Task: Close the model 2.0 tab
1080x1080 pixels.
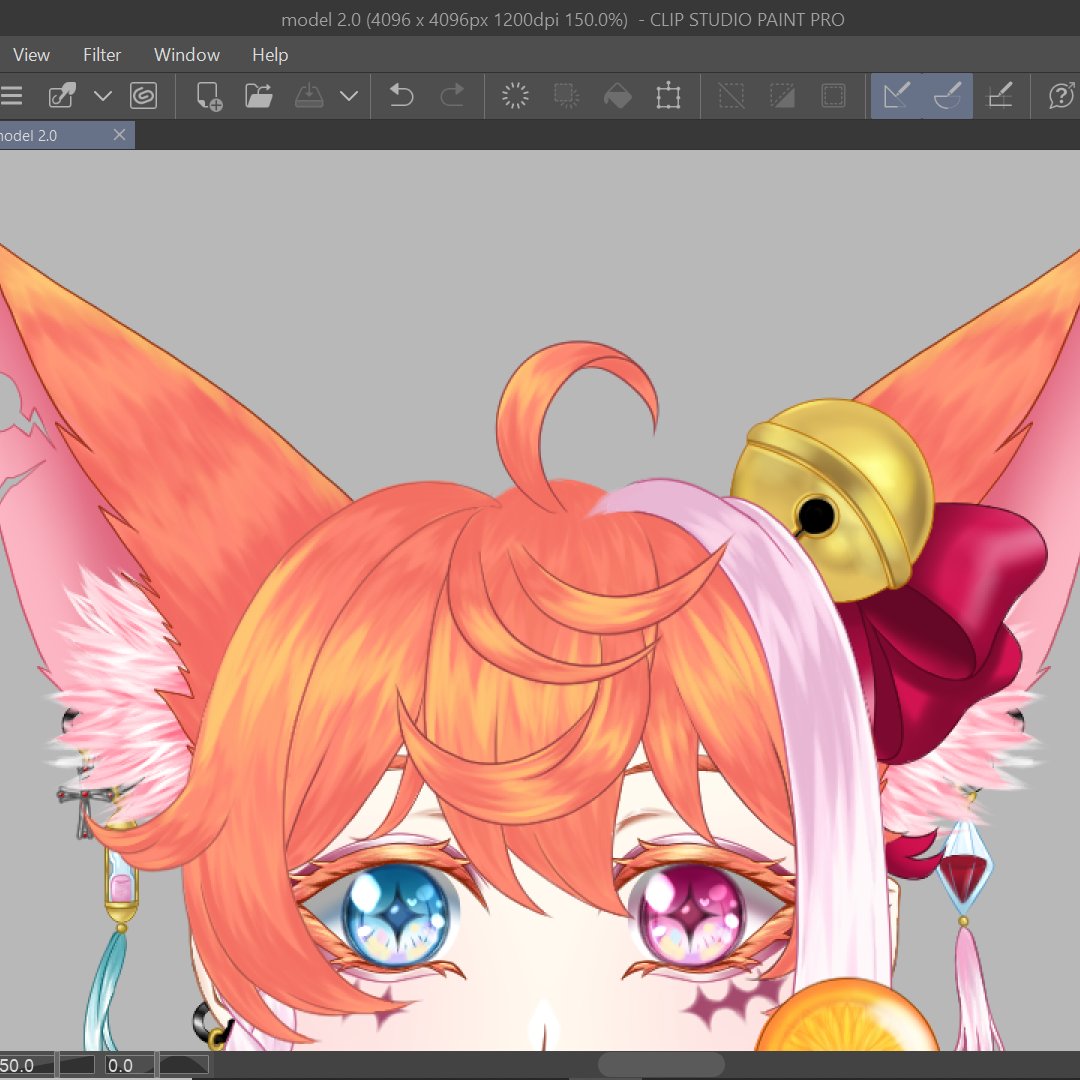Action: [119, 134]
